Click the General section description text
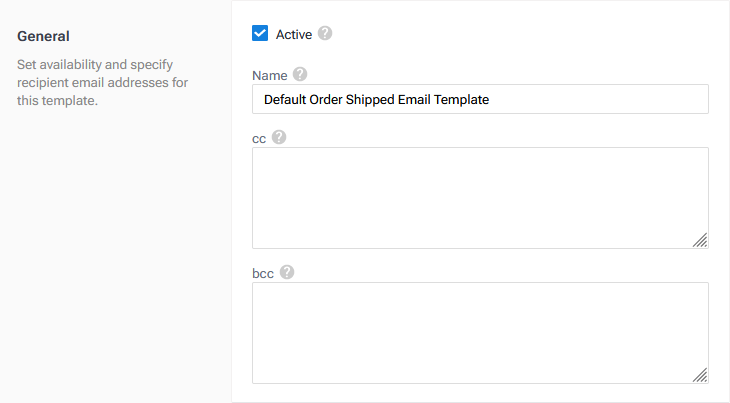 click(x=102, y=82)
